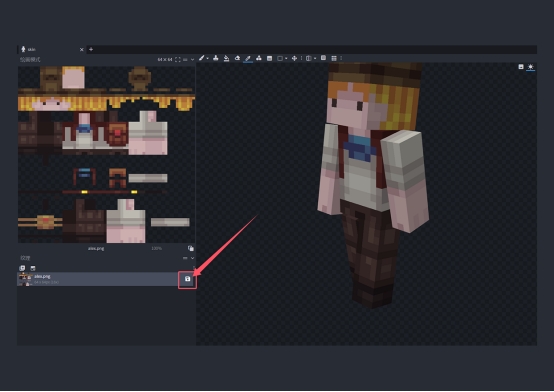Click the save icon in the preview corner
Screen dimensions: 554x392
[521, 67]
